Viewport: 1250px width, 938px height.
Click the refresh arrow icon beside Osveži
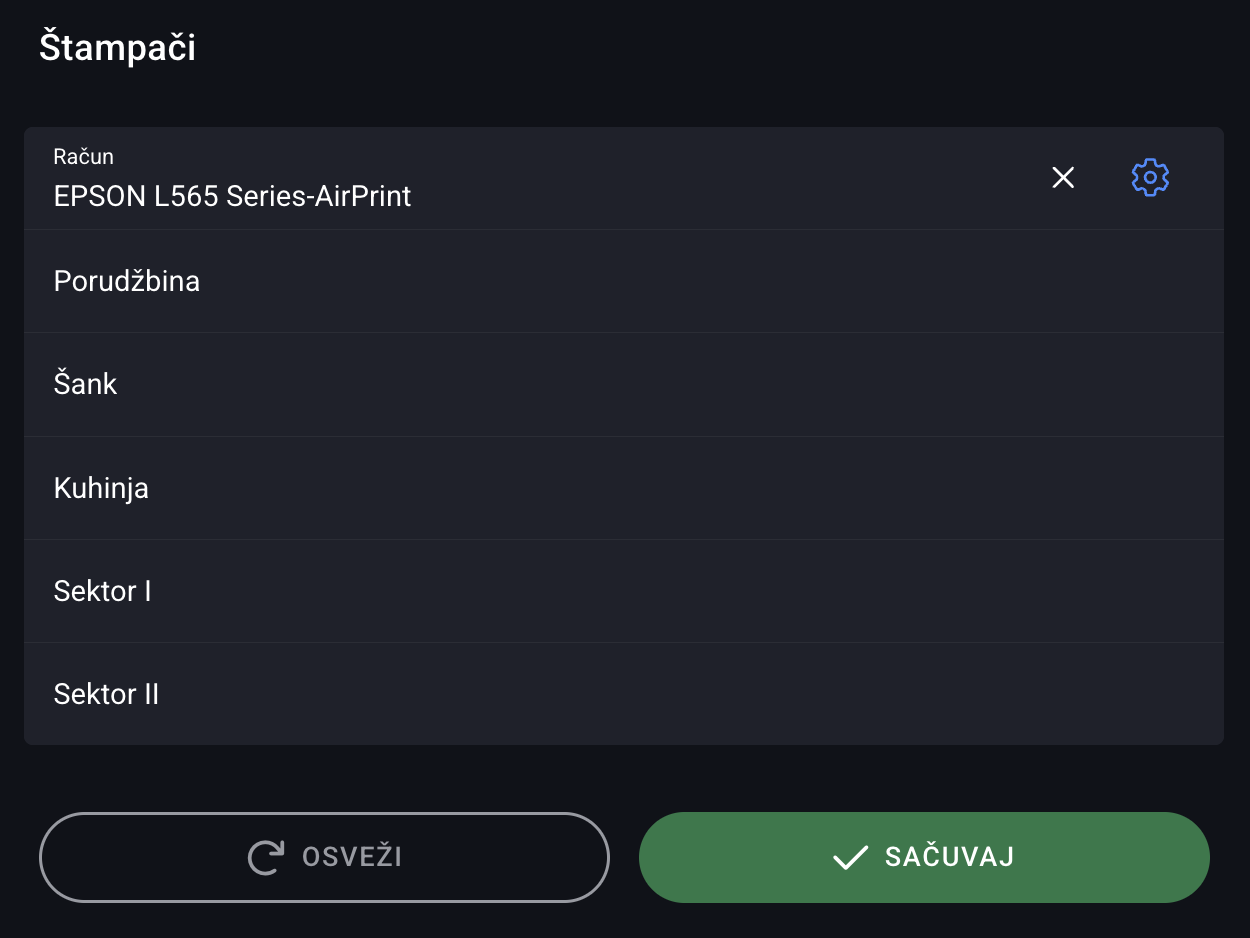coord(266,857)
